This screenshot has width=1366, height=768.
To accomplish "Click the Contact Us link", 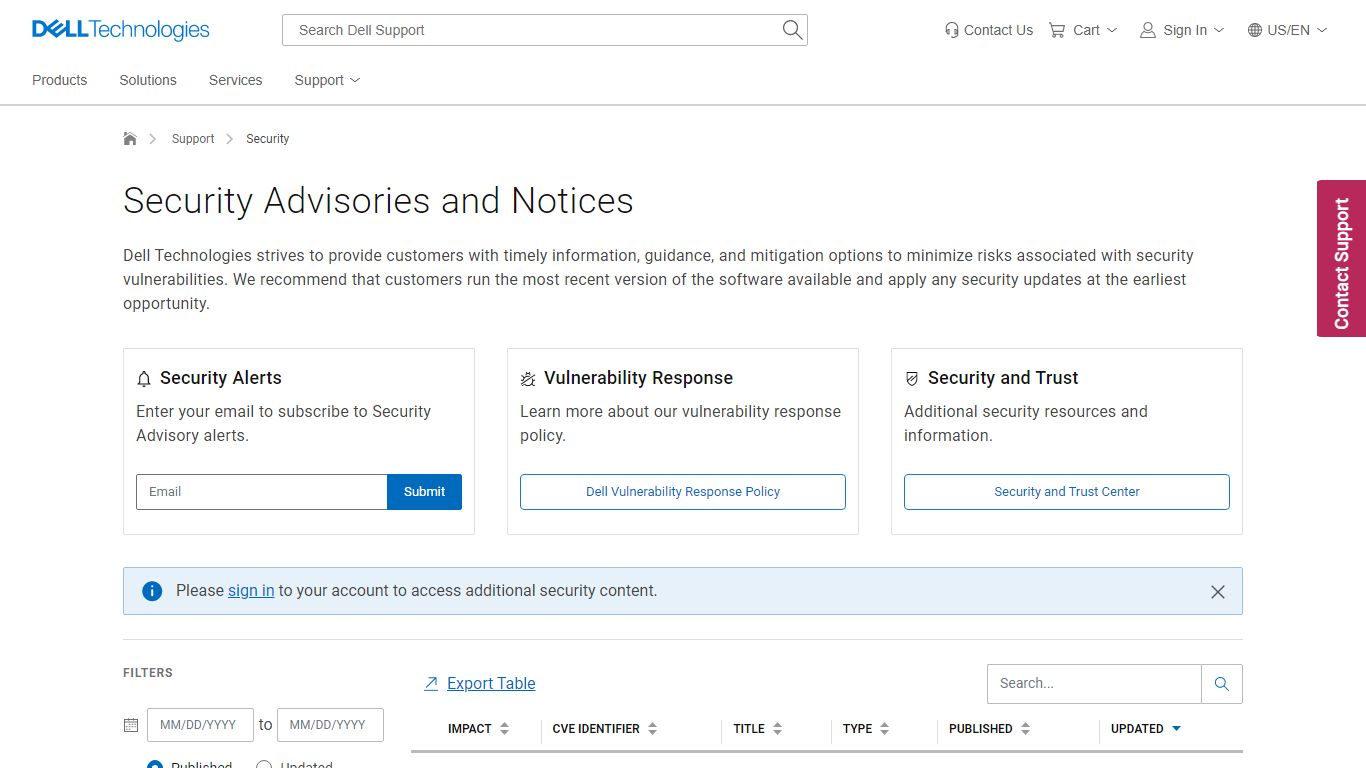I will 998,30.
